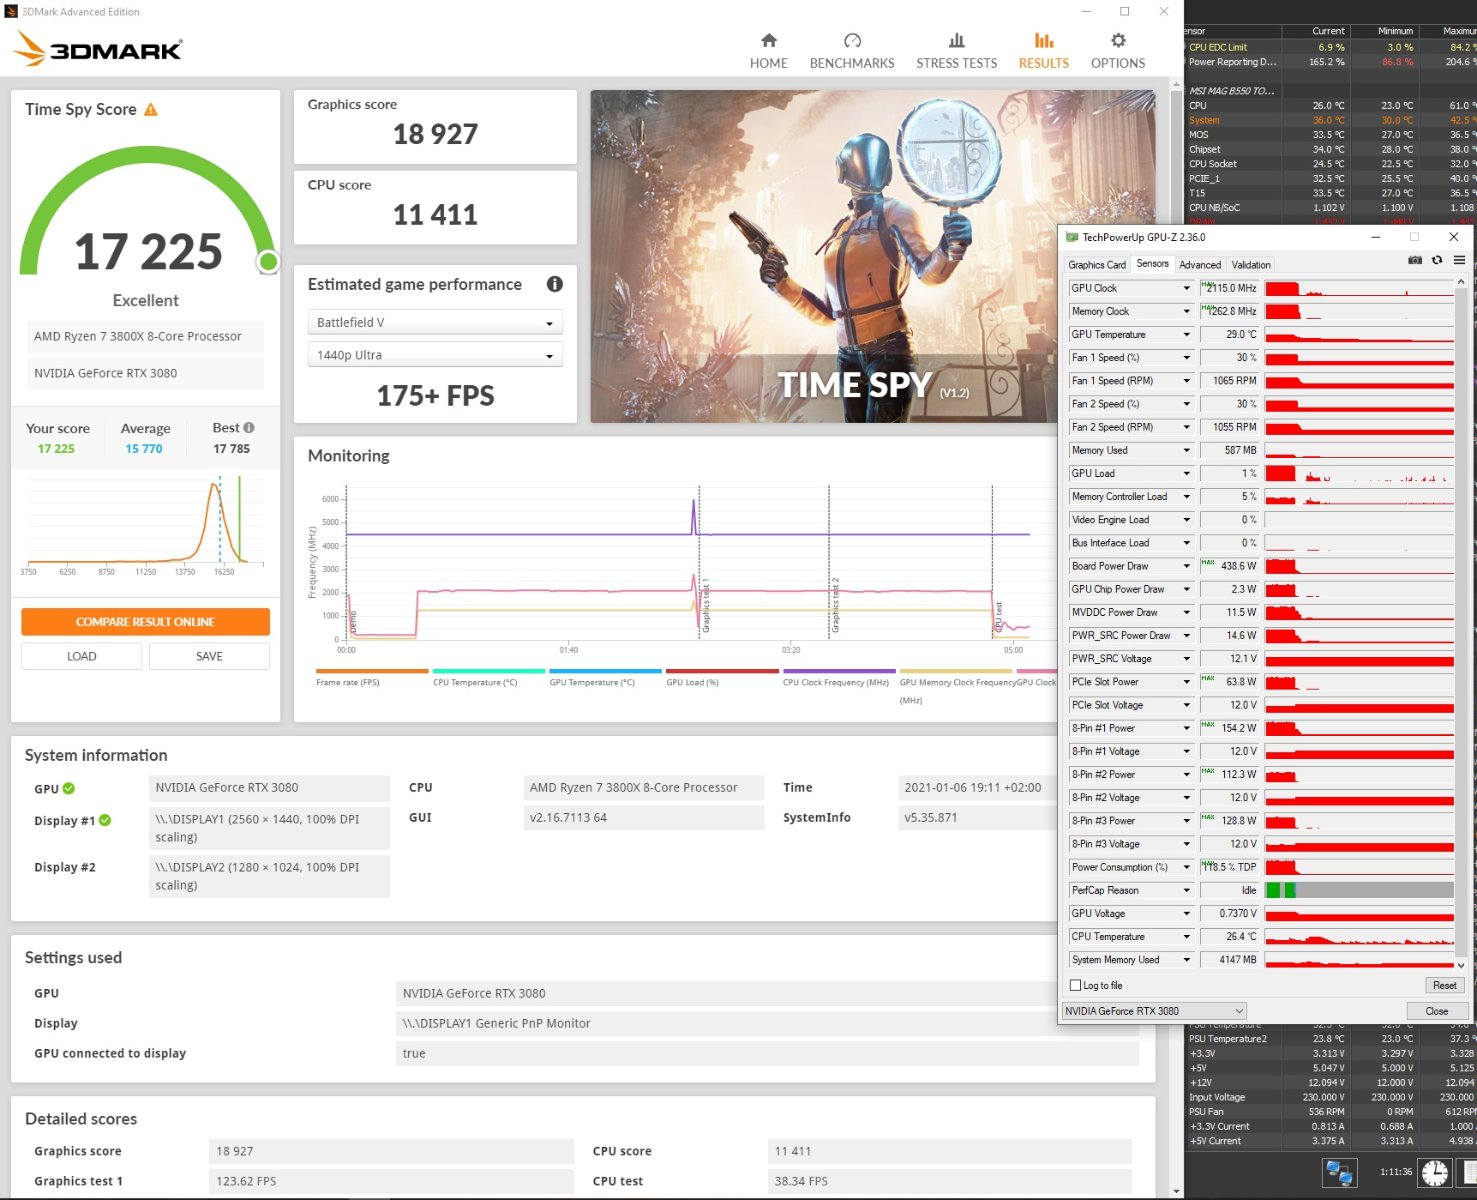This screenshot has width=1477, height=1200.
Task: Expand GPU Temperature sensor dropdown
Action: pyautogui.click(x=1187, y=335)
